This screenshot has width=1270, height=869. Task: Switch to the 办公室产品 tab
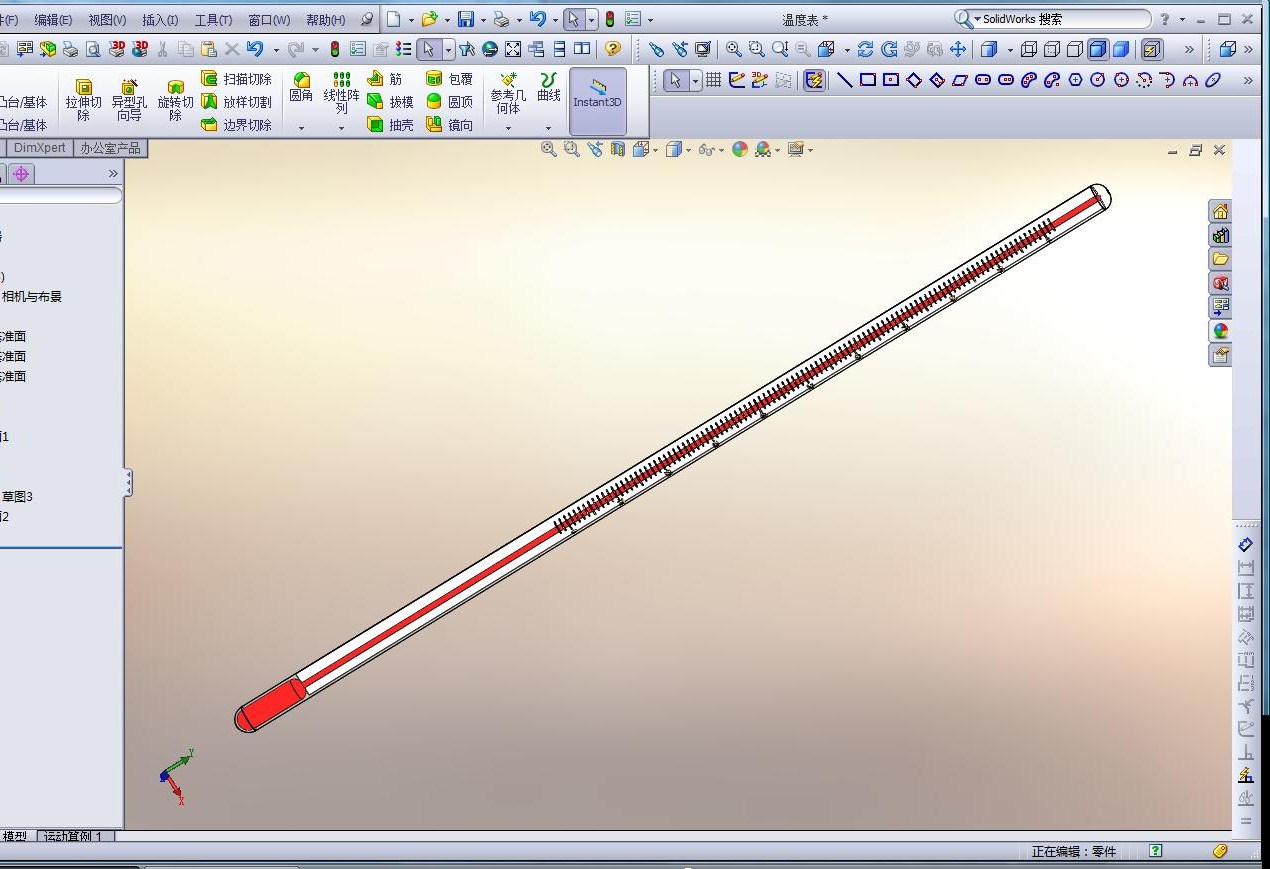click(110, 148)
